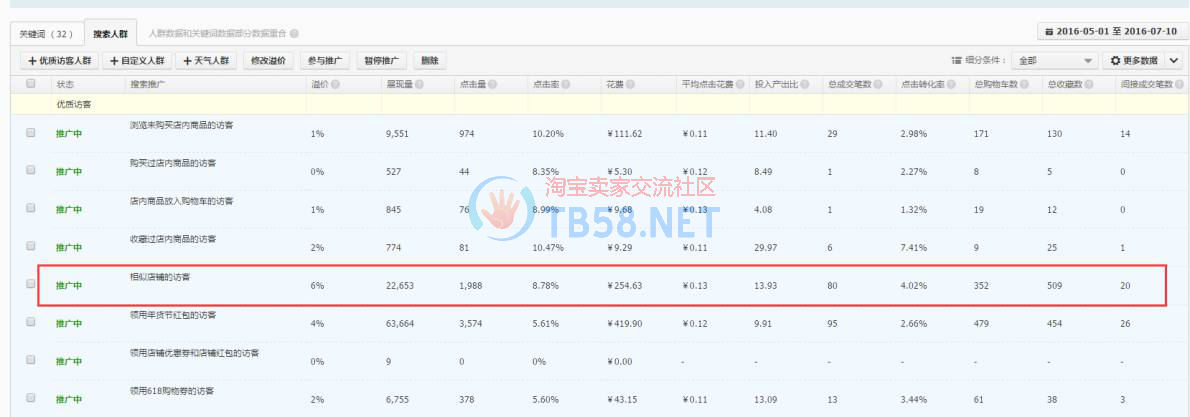
Task: Open the 细分条件 全部 dropdown
Action: (x=1053, y=61)
